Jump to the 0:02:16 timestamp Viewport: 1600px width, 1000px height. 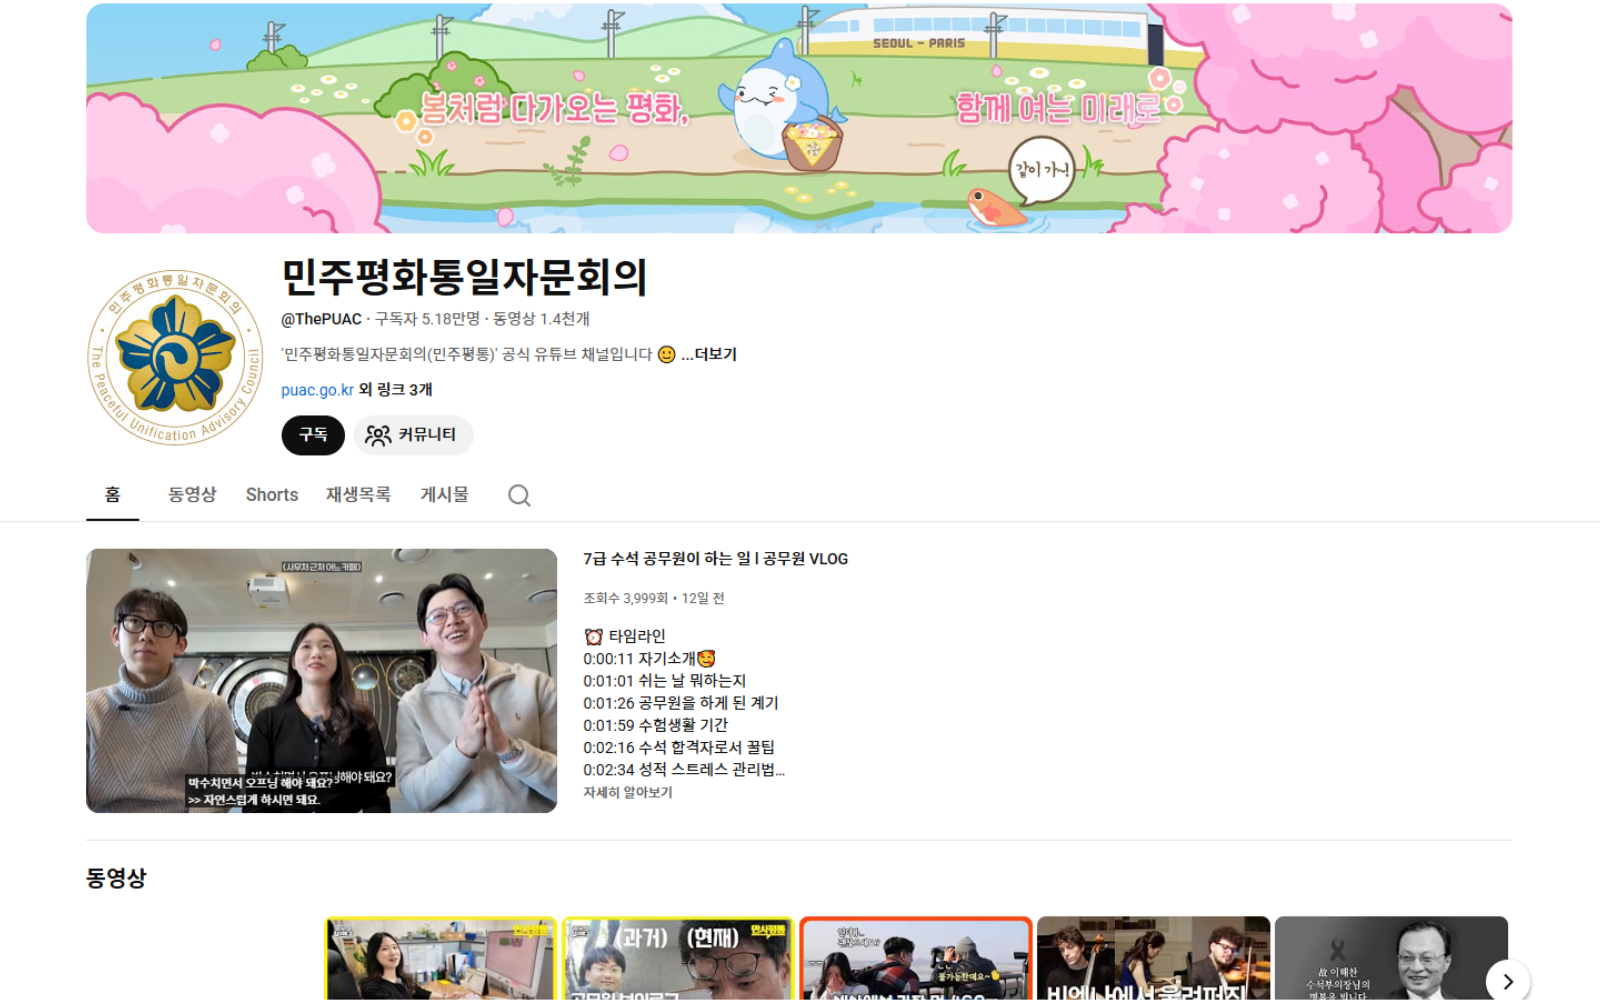point(609,747)
